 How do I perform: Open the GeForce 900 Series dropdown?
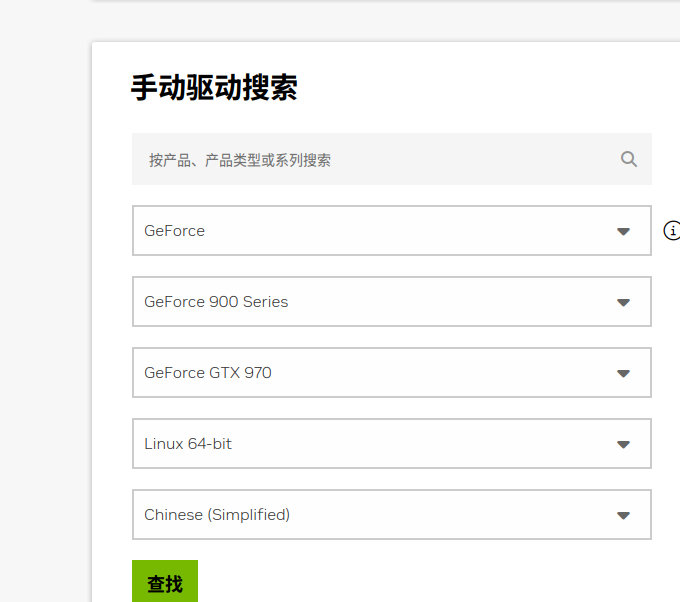pyautogui.click(x=392, y=301)
